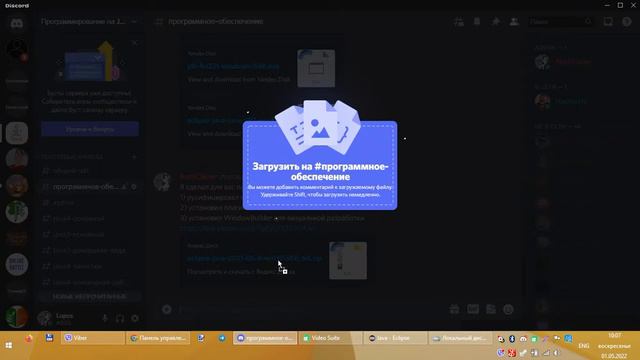Attach a file with the plus icon
The height and width of the screenshot is (360, 640).
coord(167,309)
